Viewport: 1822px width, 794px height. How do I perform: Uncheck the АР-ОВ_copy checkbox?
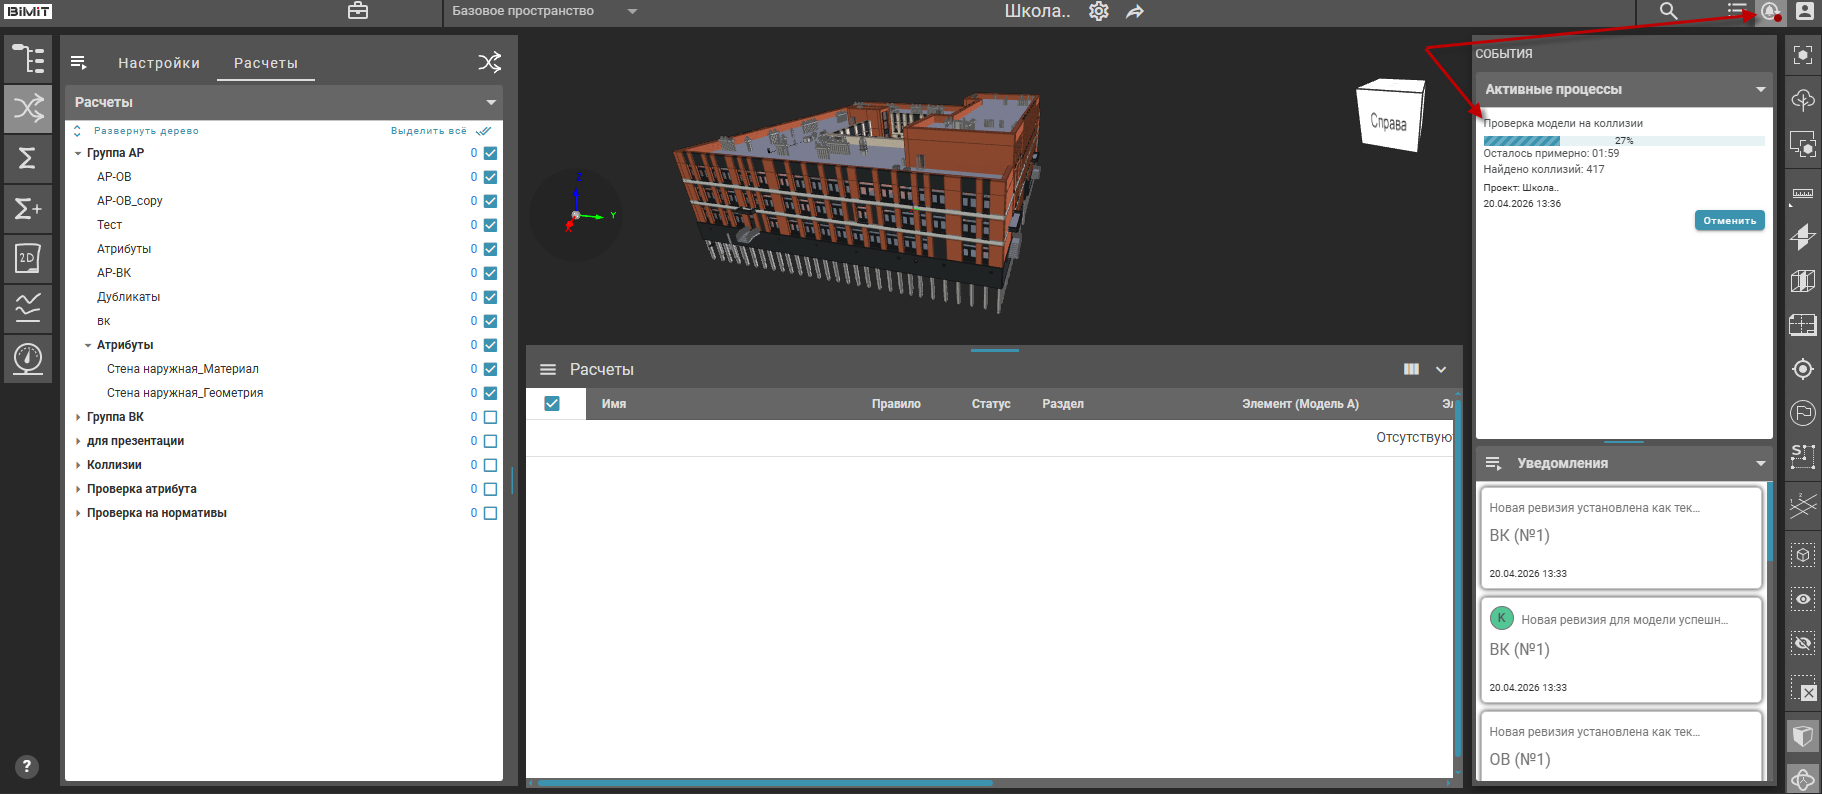490,201
